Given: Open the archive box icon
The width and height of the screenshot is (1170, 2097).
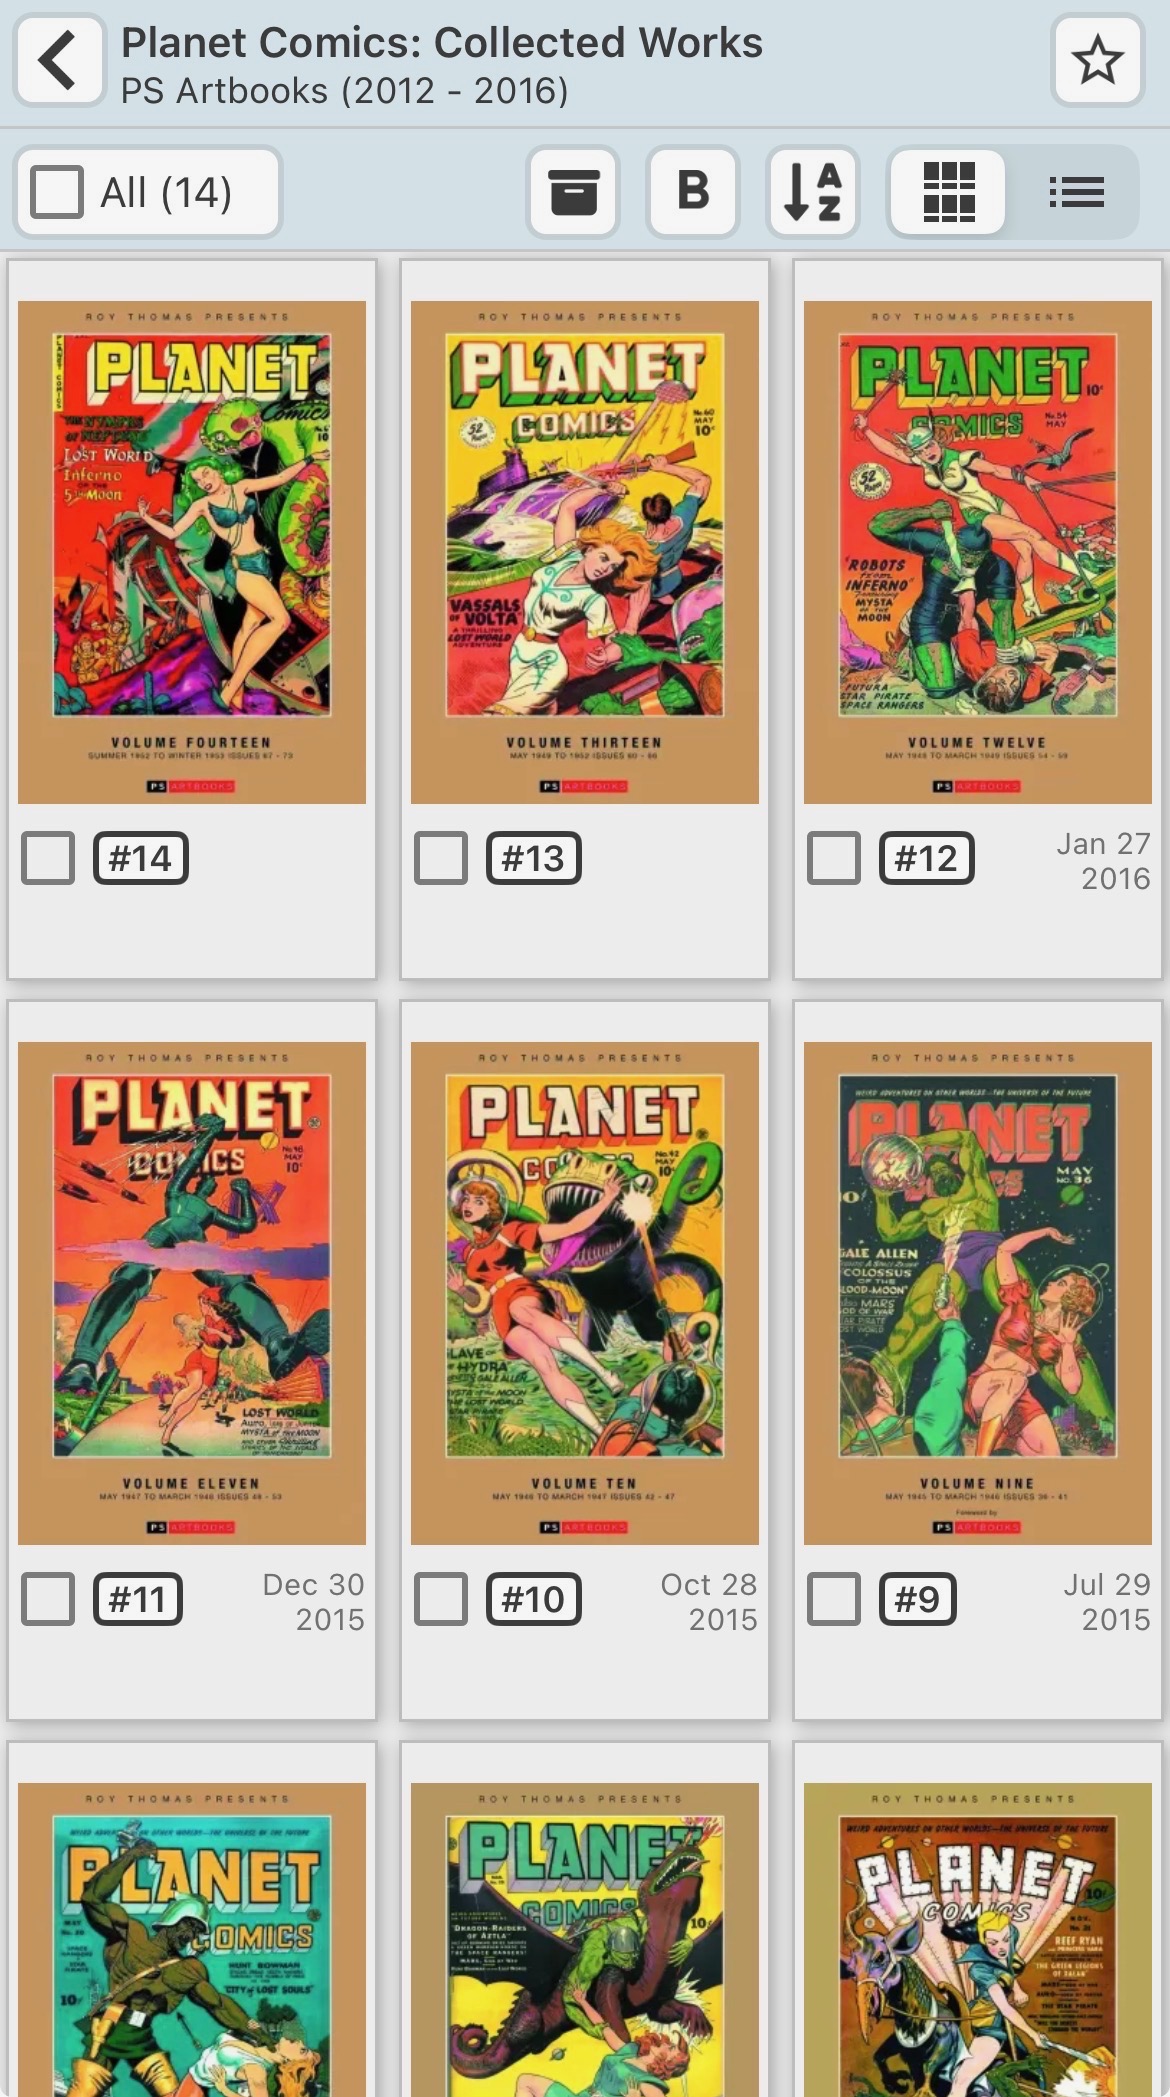Looking at the screenshot, I should point(573,191).
